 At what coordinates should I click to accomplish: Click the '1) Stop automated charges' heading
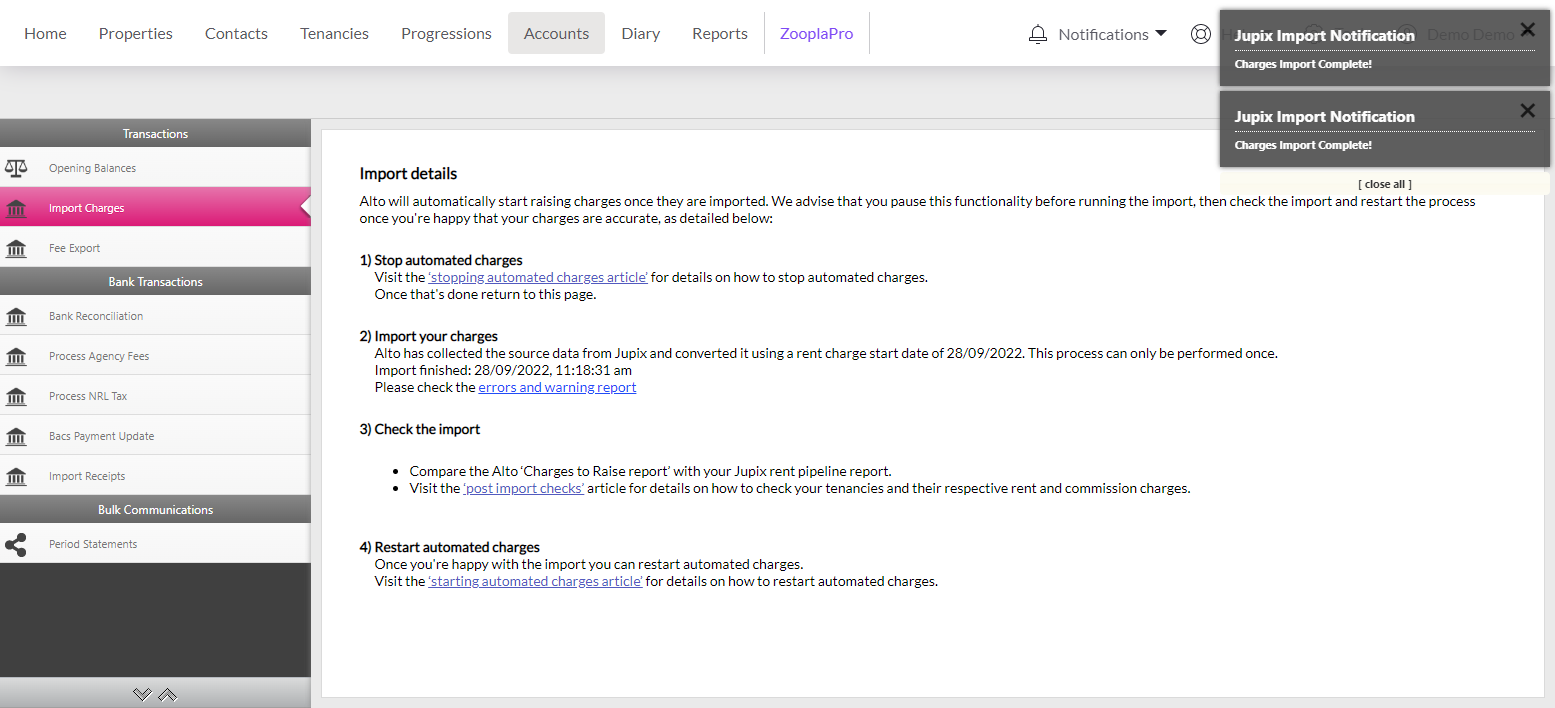(x=441, y=260)
